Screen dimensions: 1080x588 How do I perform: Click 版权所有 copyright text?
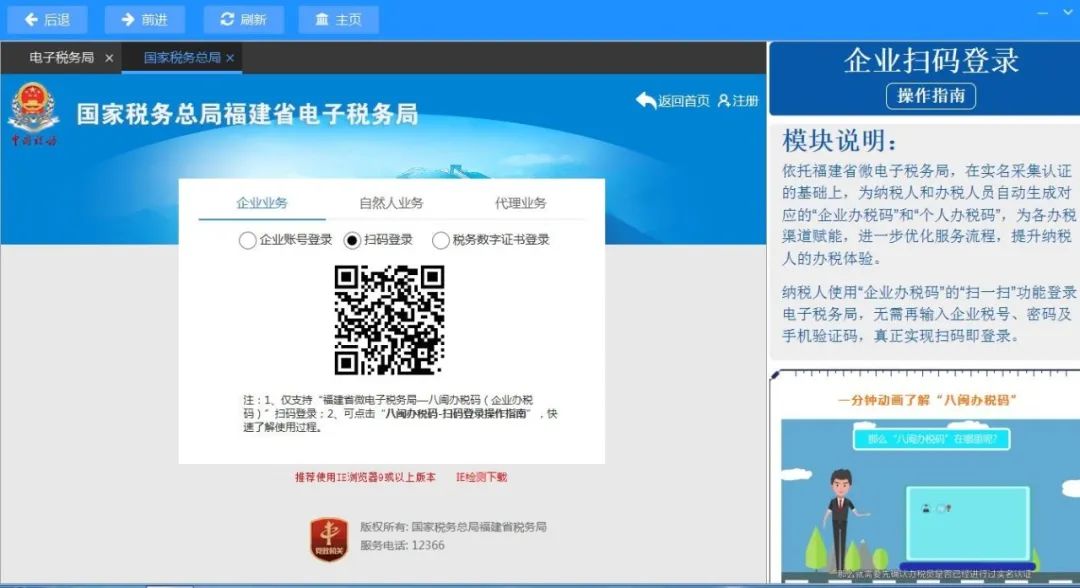coord(453,527)
